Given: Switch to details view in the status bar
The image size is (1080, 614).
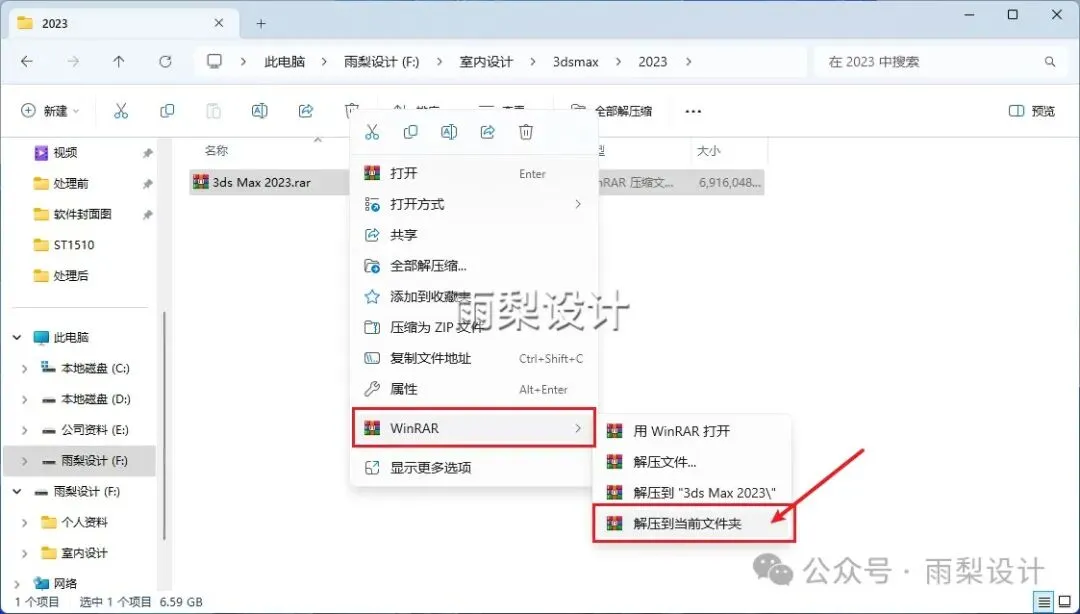Looking at the screenshot, I should coord(1044,602).
